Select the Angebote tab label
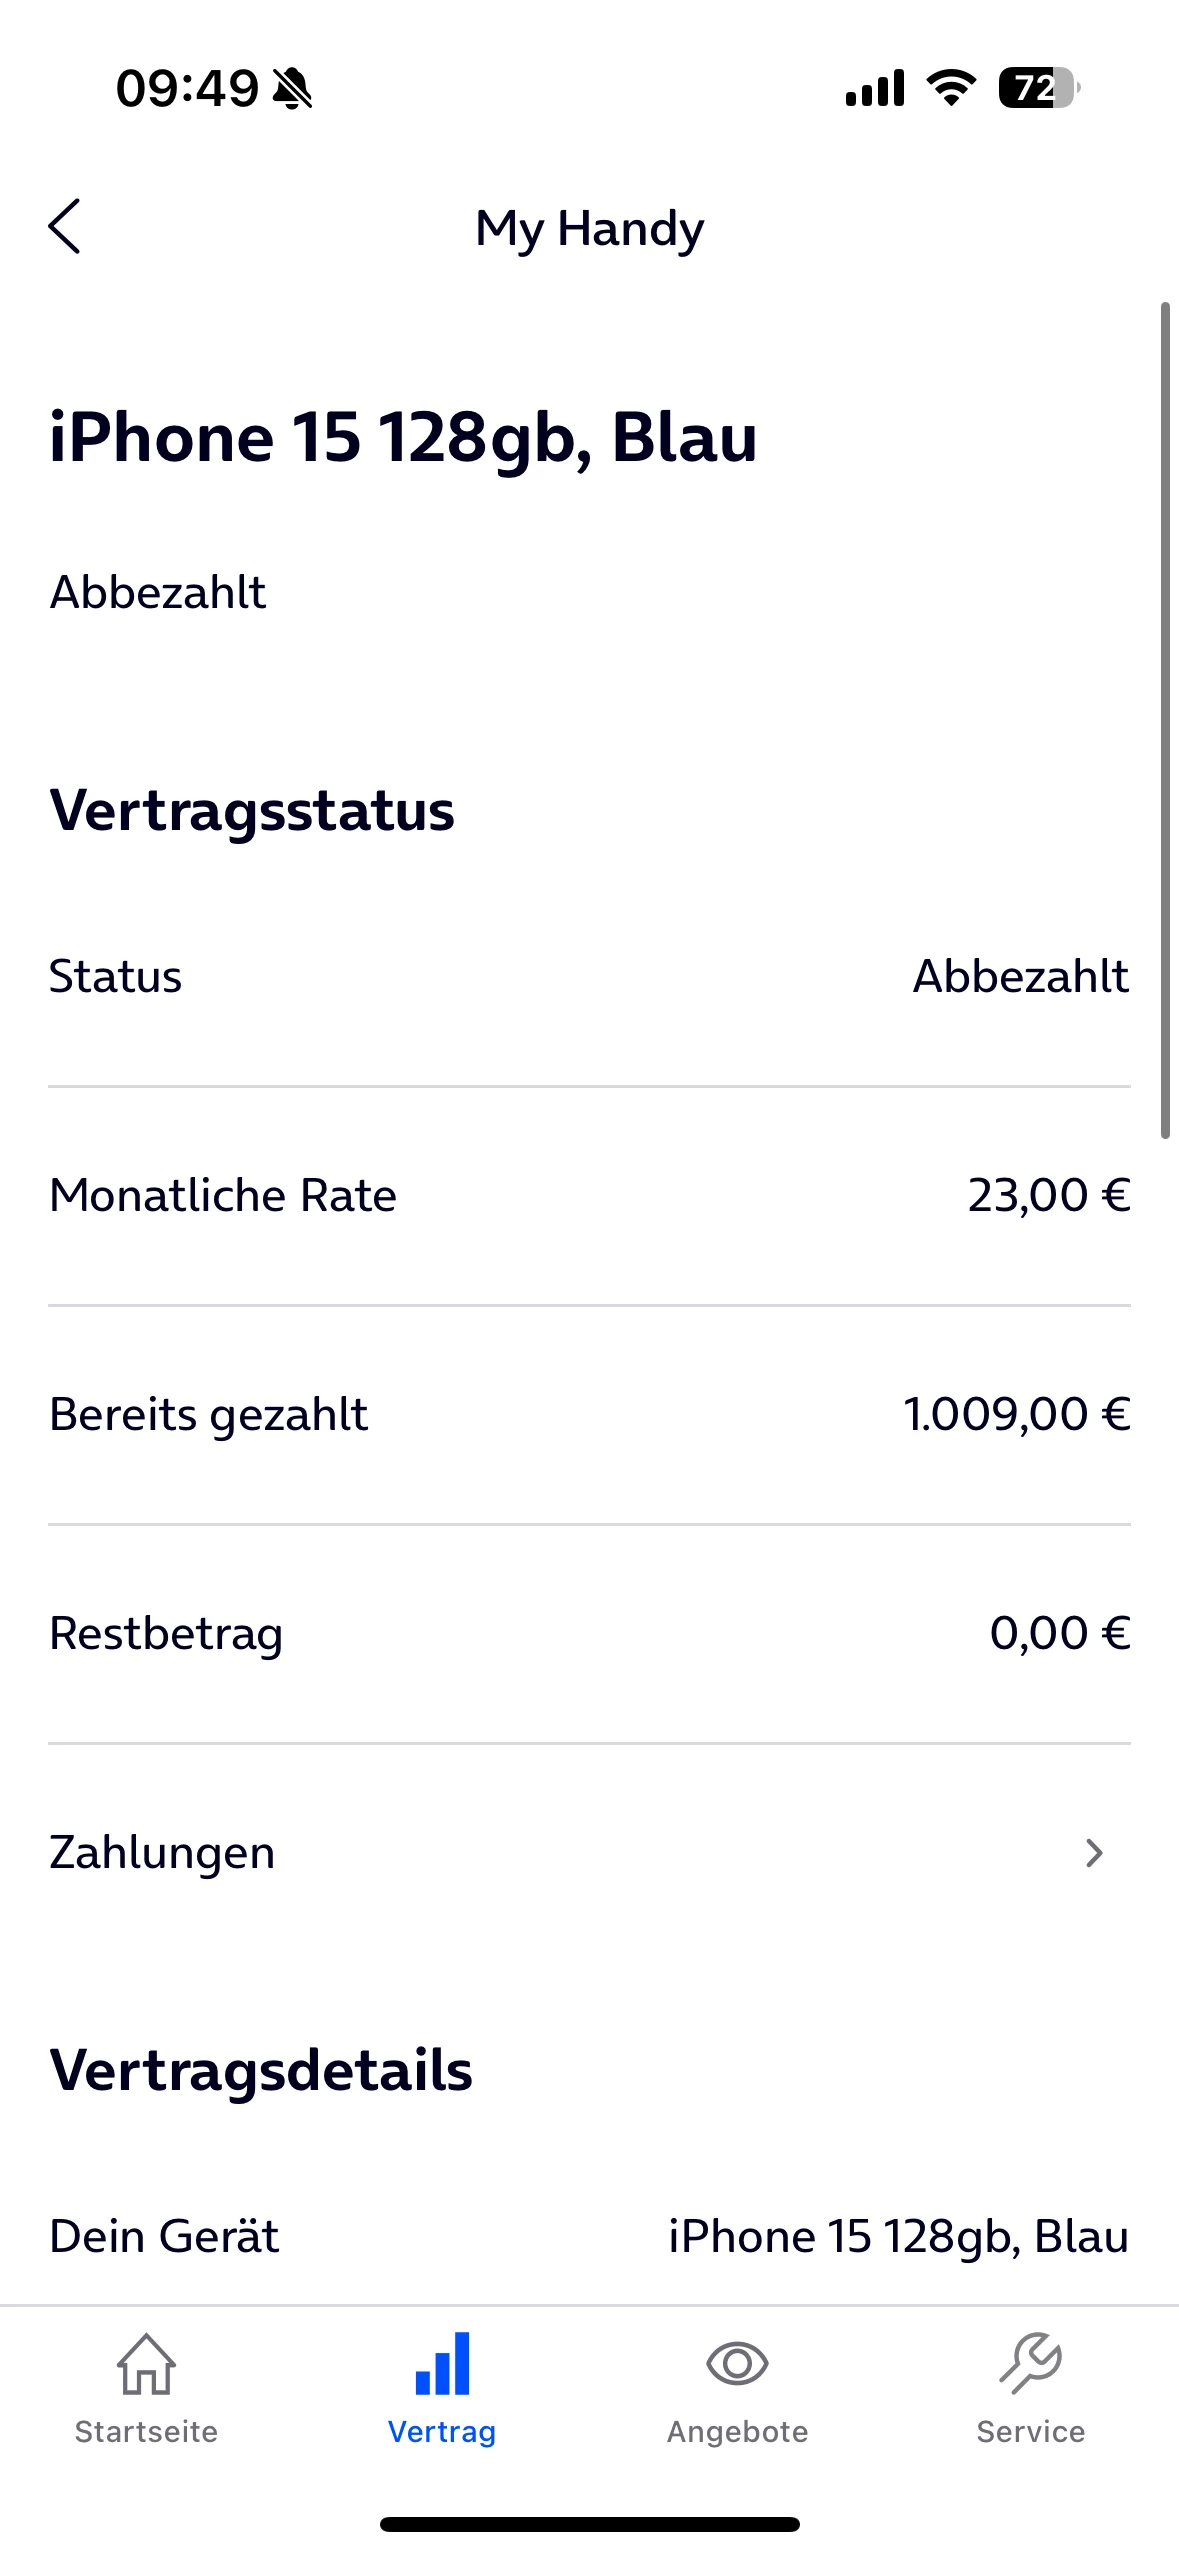The height and width of the screenshot is (2556, 1179). [x=737, y=2431]
